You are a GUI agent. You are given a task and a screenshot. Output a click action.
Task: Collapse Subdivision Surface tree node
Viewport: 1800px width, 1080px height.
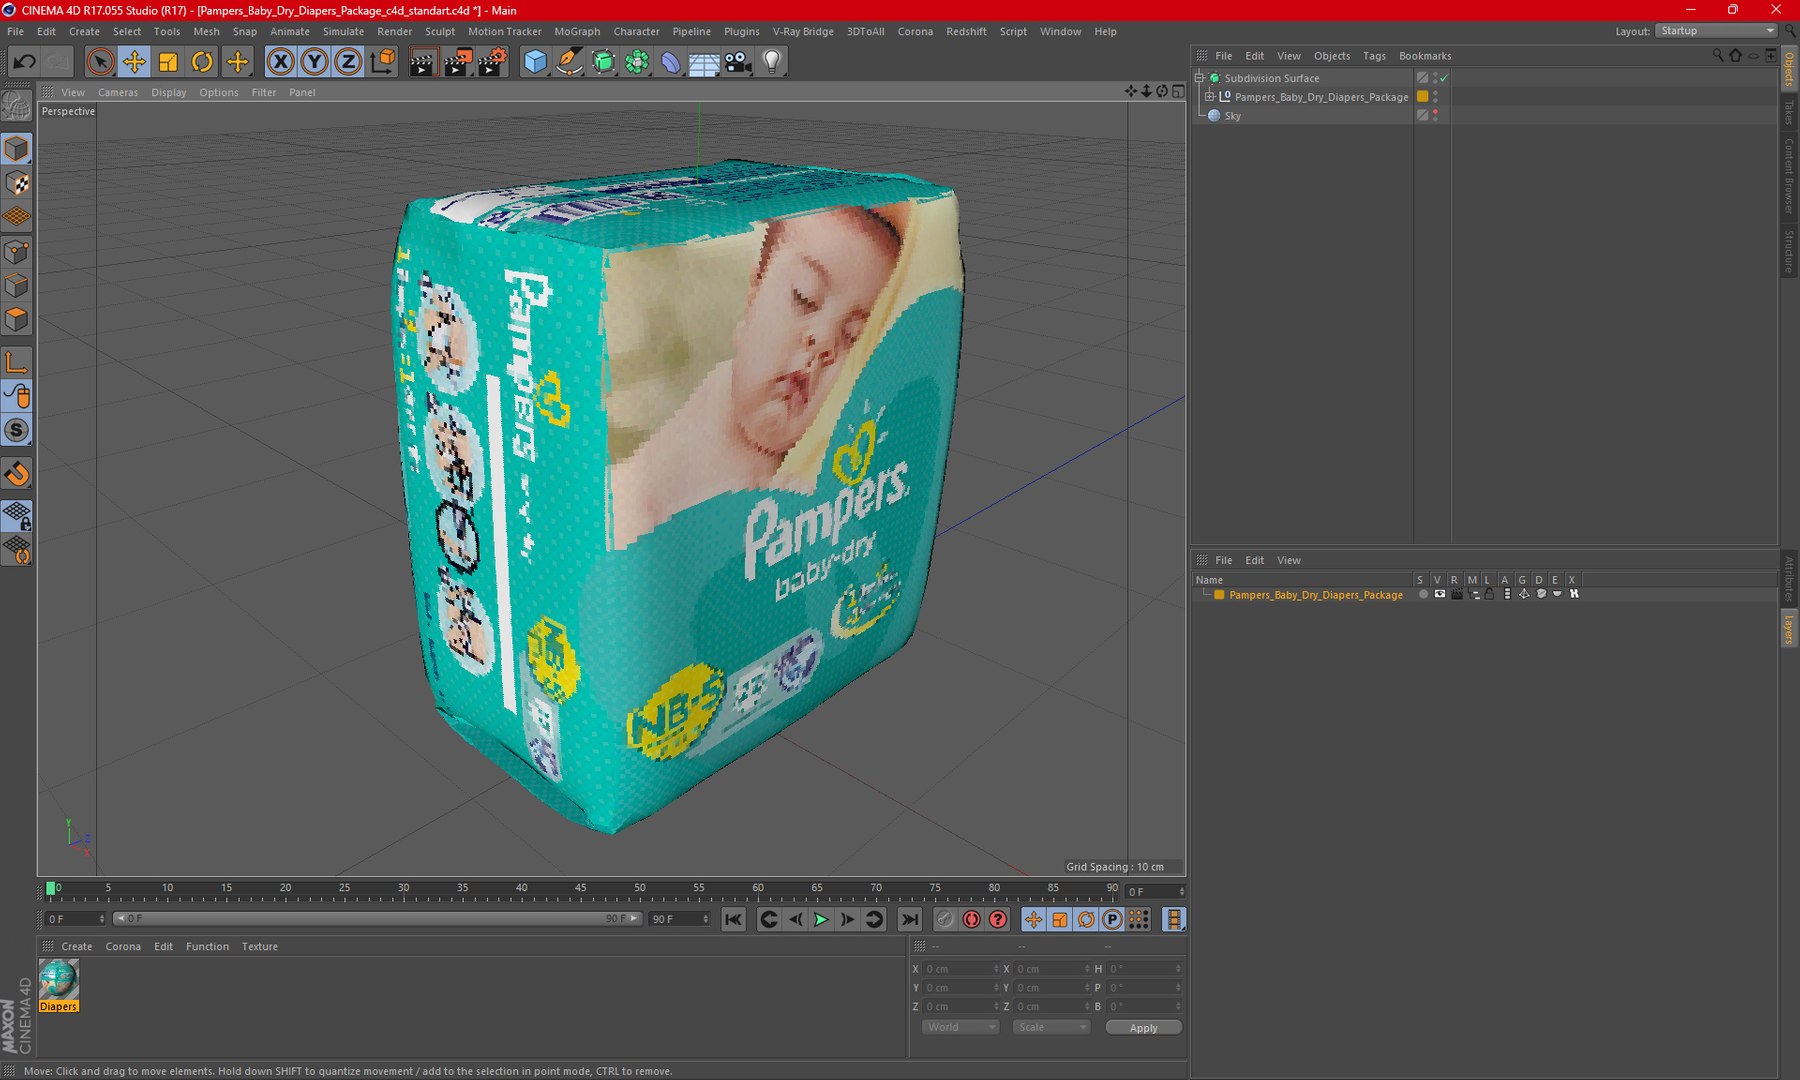[1199, 78]
